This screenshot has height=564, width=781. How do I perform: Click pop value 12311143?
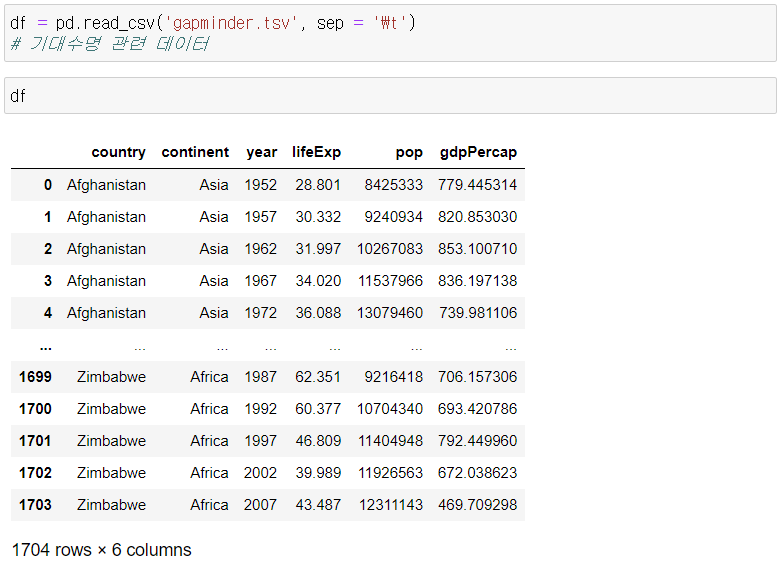391,505
